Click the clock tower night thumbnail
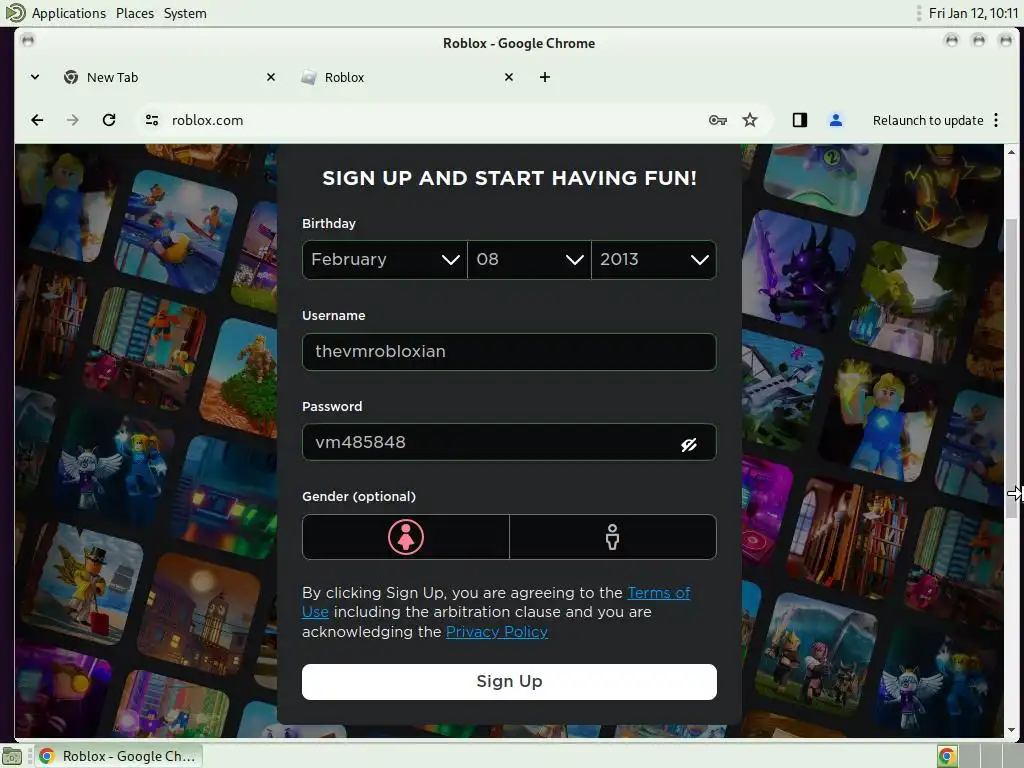Screen dimensions: 1024x768 tap(201, 616)
